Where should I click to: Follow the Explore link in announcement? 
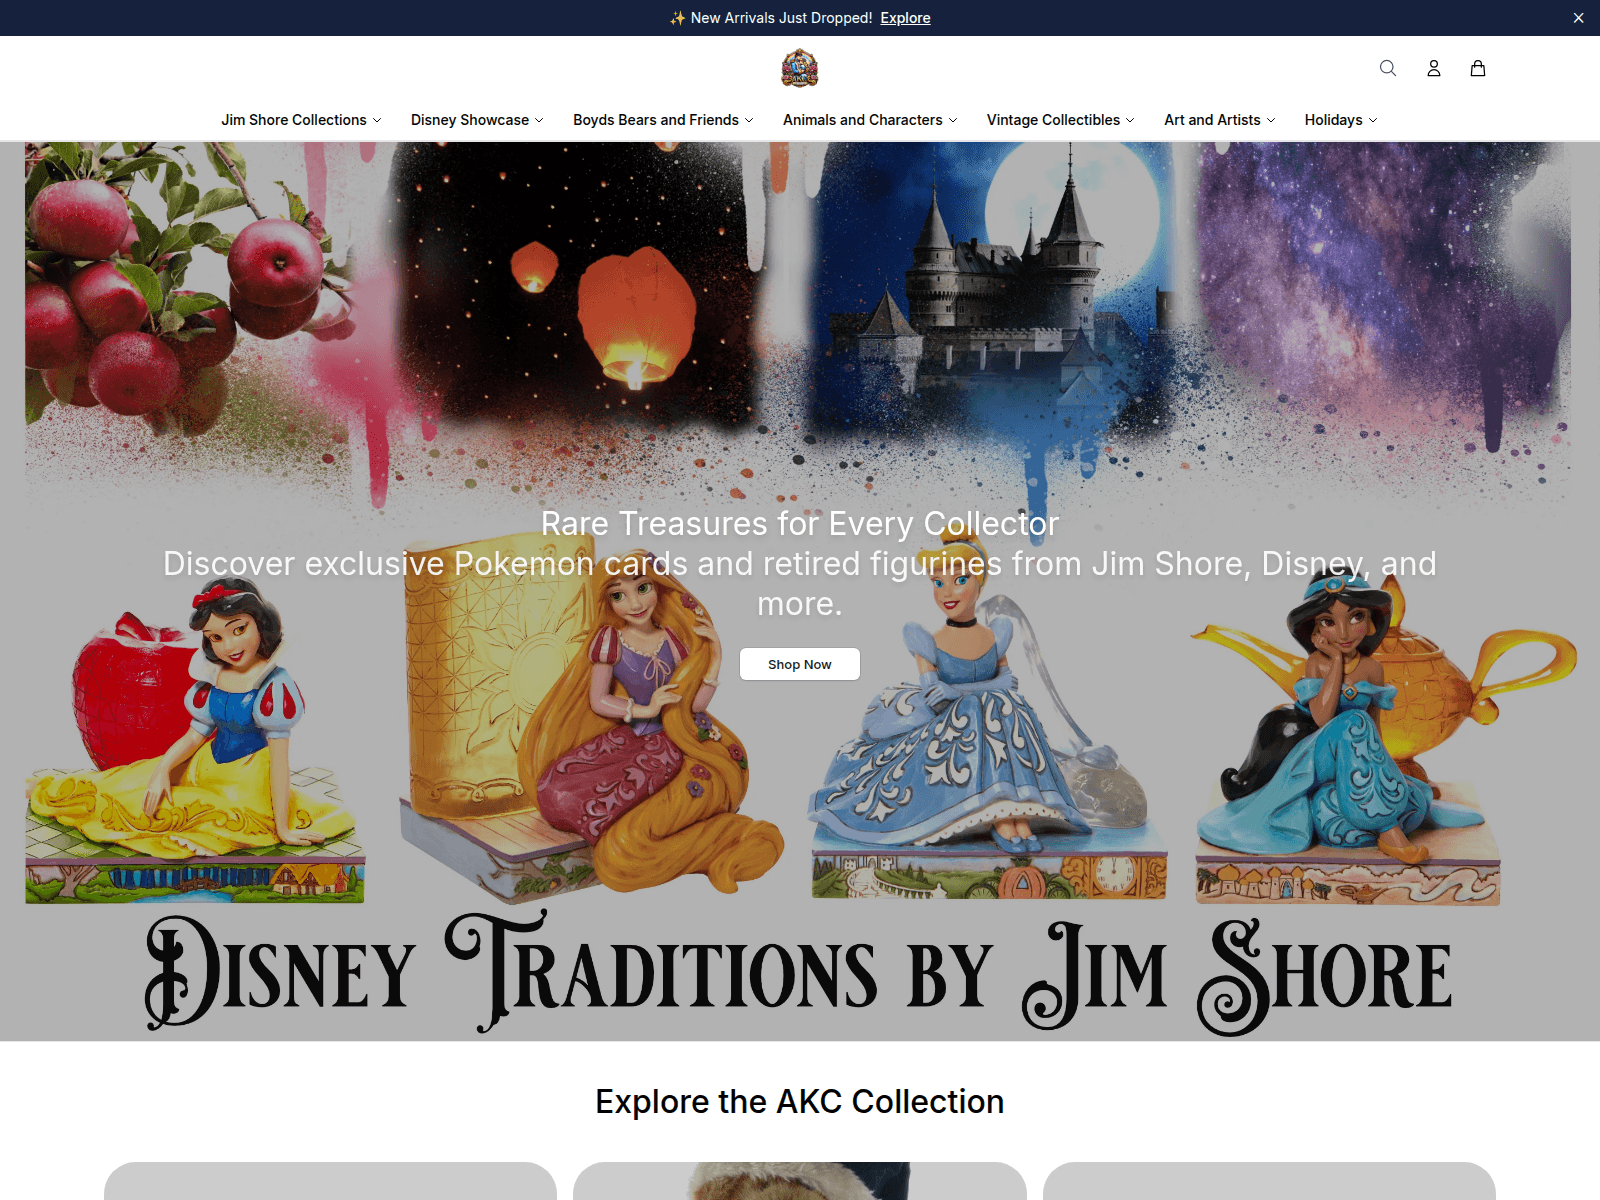click(x=905, y=18)
